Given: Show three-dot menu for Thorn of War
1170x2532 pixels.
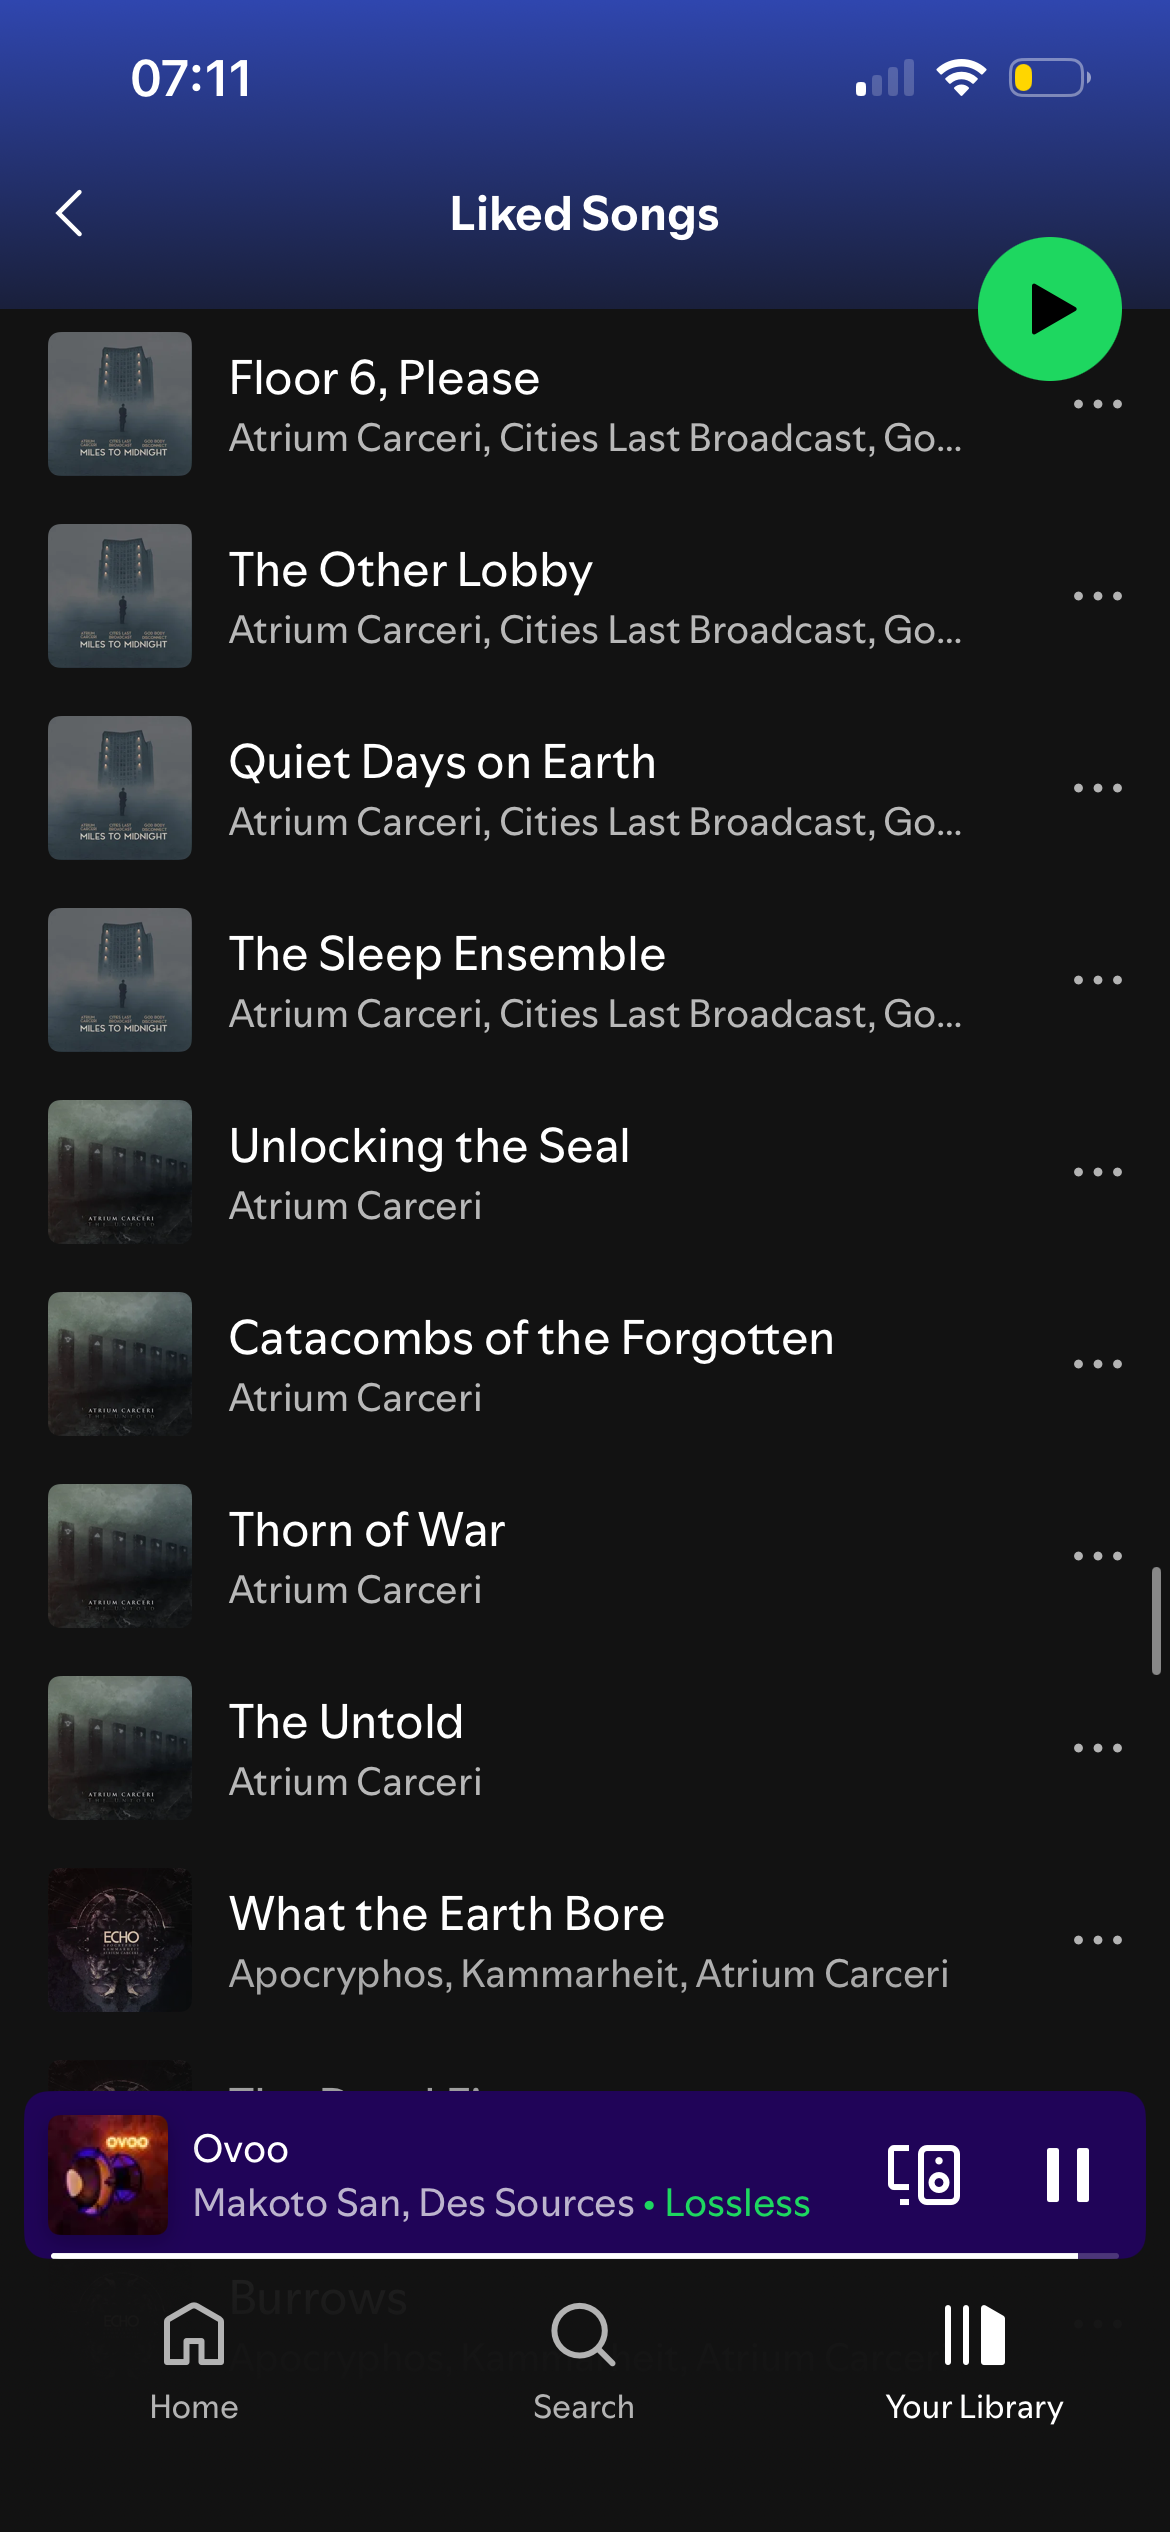Looking at the screenshot, I should point(1097,1556).
